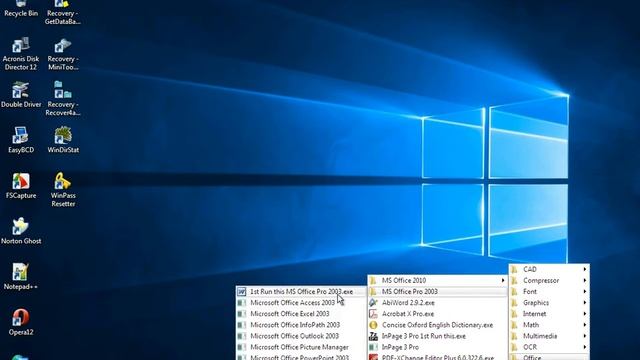The width and height of the screenshot is (640, 360).
Task: Expand the Graphics submenu arrow
Action: coord(585,303)
